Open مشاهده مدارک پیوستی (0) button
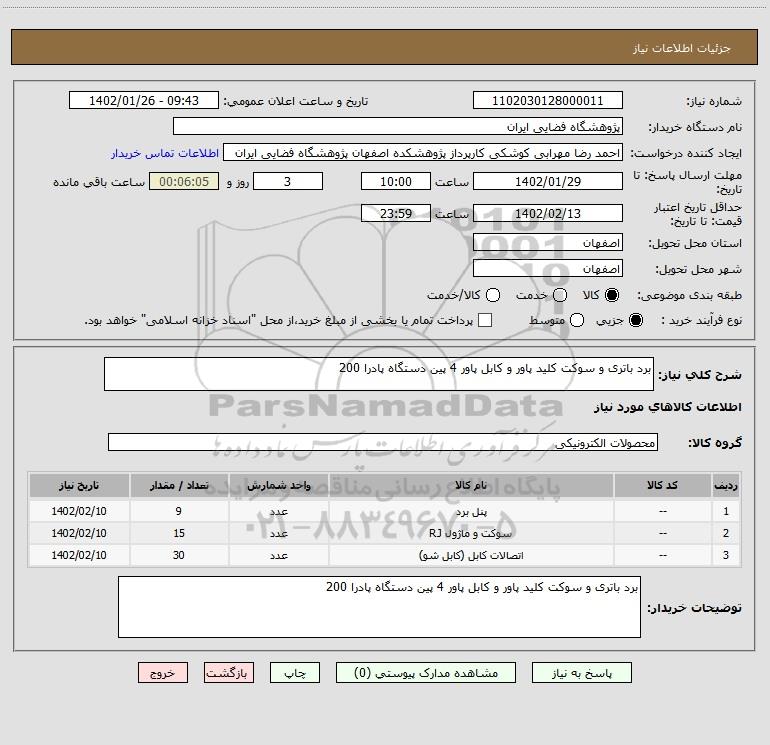The height and width of the screenshot is (745, 770). (x=426, y=673)
